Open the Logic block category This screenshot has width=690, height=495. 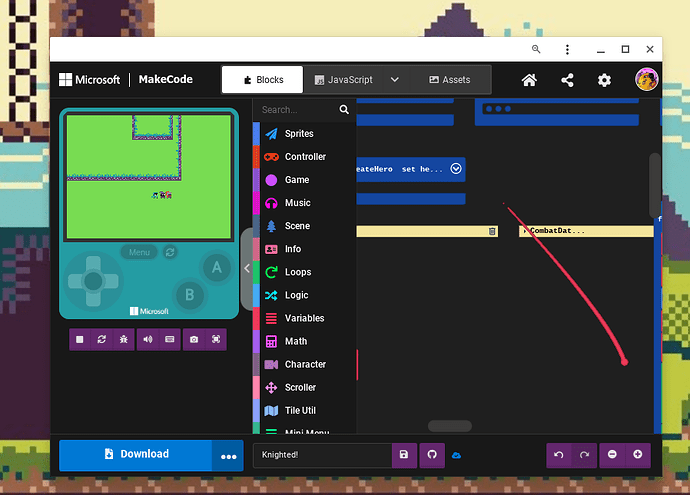pyautogui.click(x=305, y=295)
